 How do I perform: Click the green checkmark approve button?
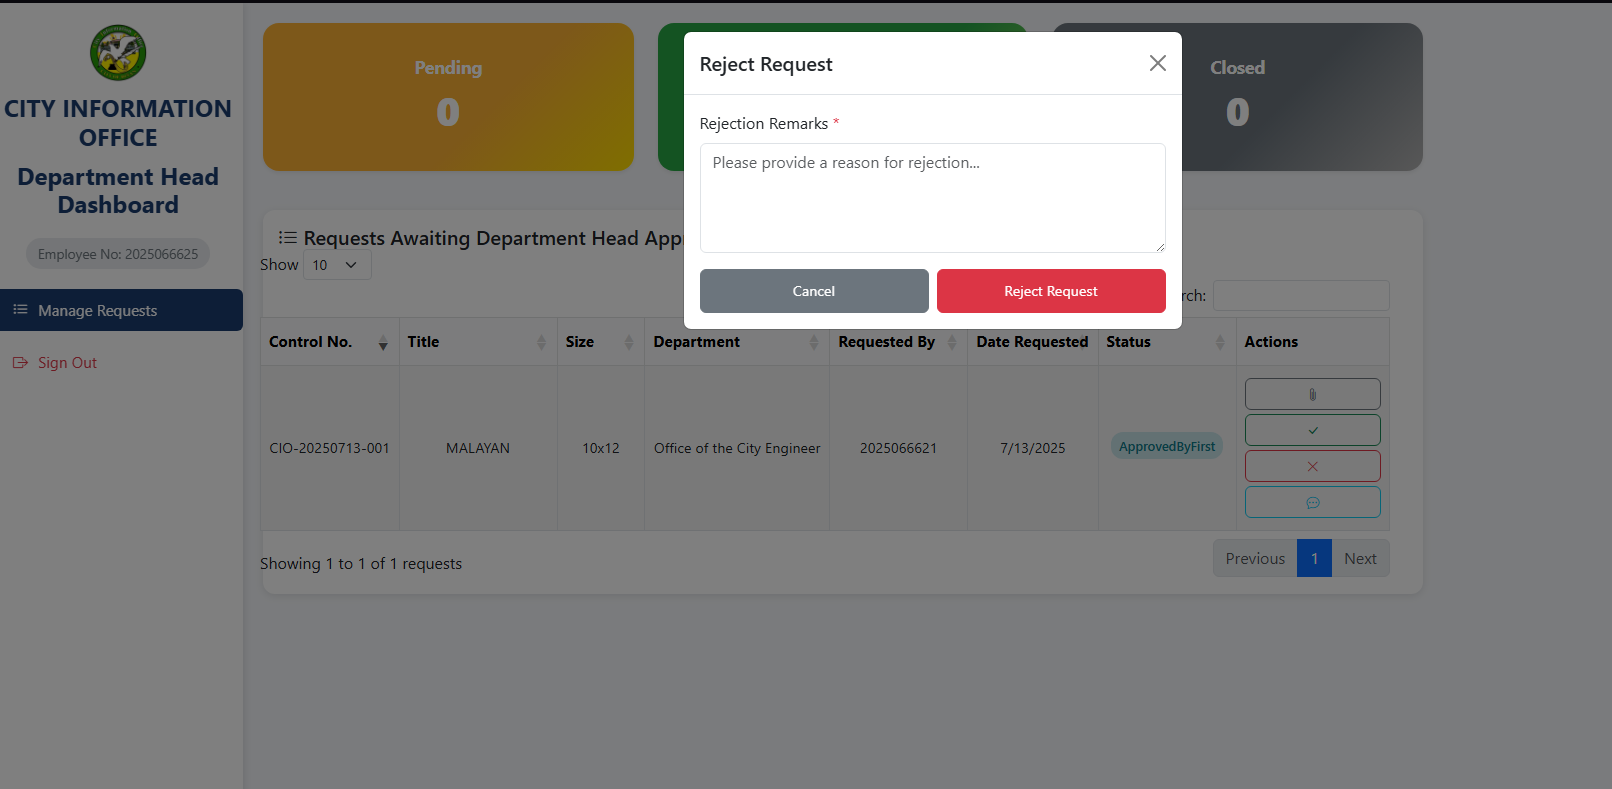coord(1312,430)
